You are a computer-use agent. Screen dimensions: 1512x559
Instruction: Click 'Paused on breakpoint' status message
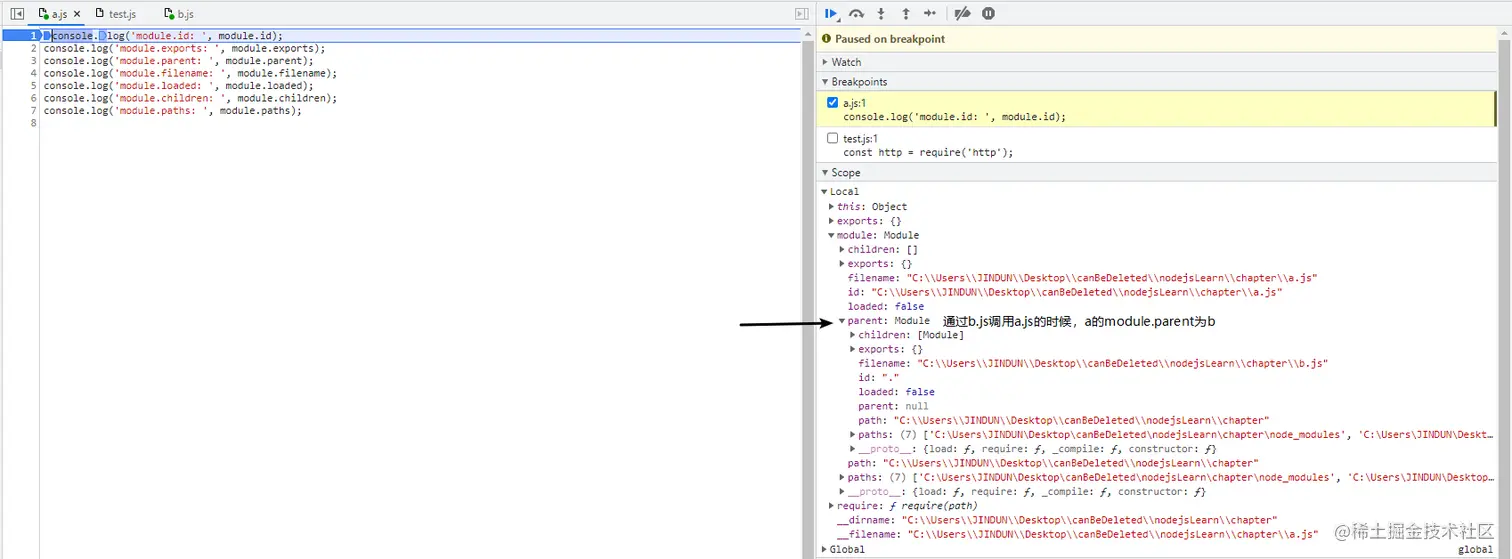click(x=890, y=39)
